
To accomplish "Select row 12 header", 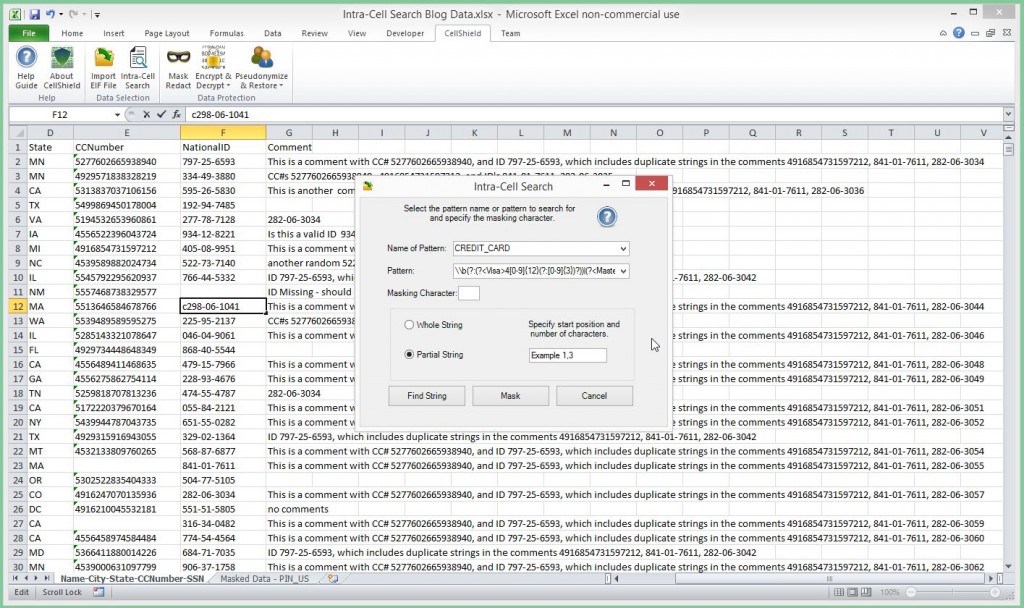I will [18, 306].
